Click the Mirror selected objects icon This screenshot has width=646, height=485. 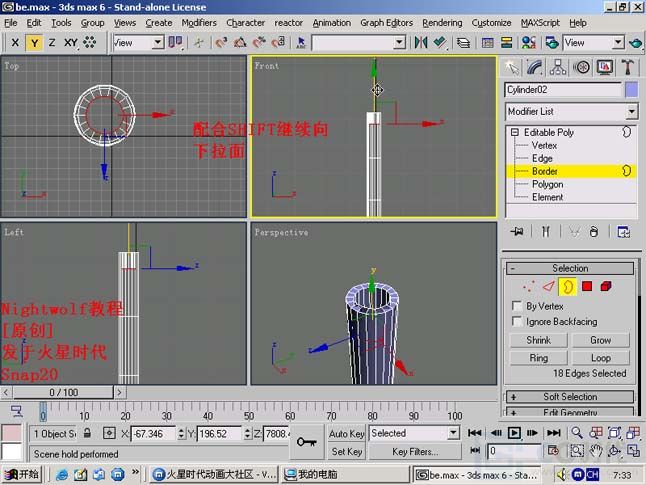(x=421, y=43)
